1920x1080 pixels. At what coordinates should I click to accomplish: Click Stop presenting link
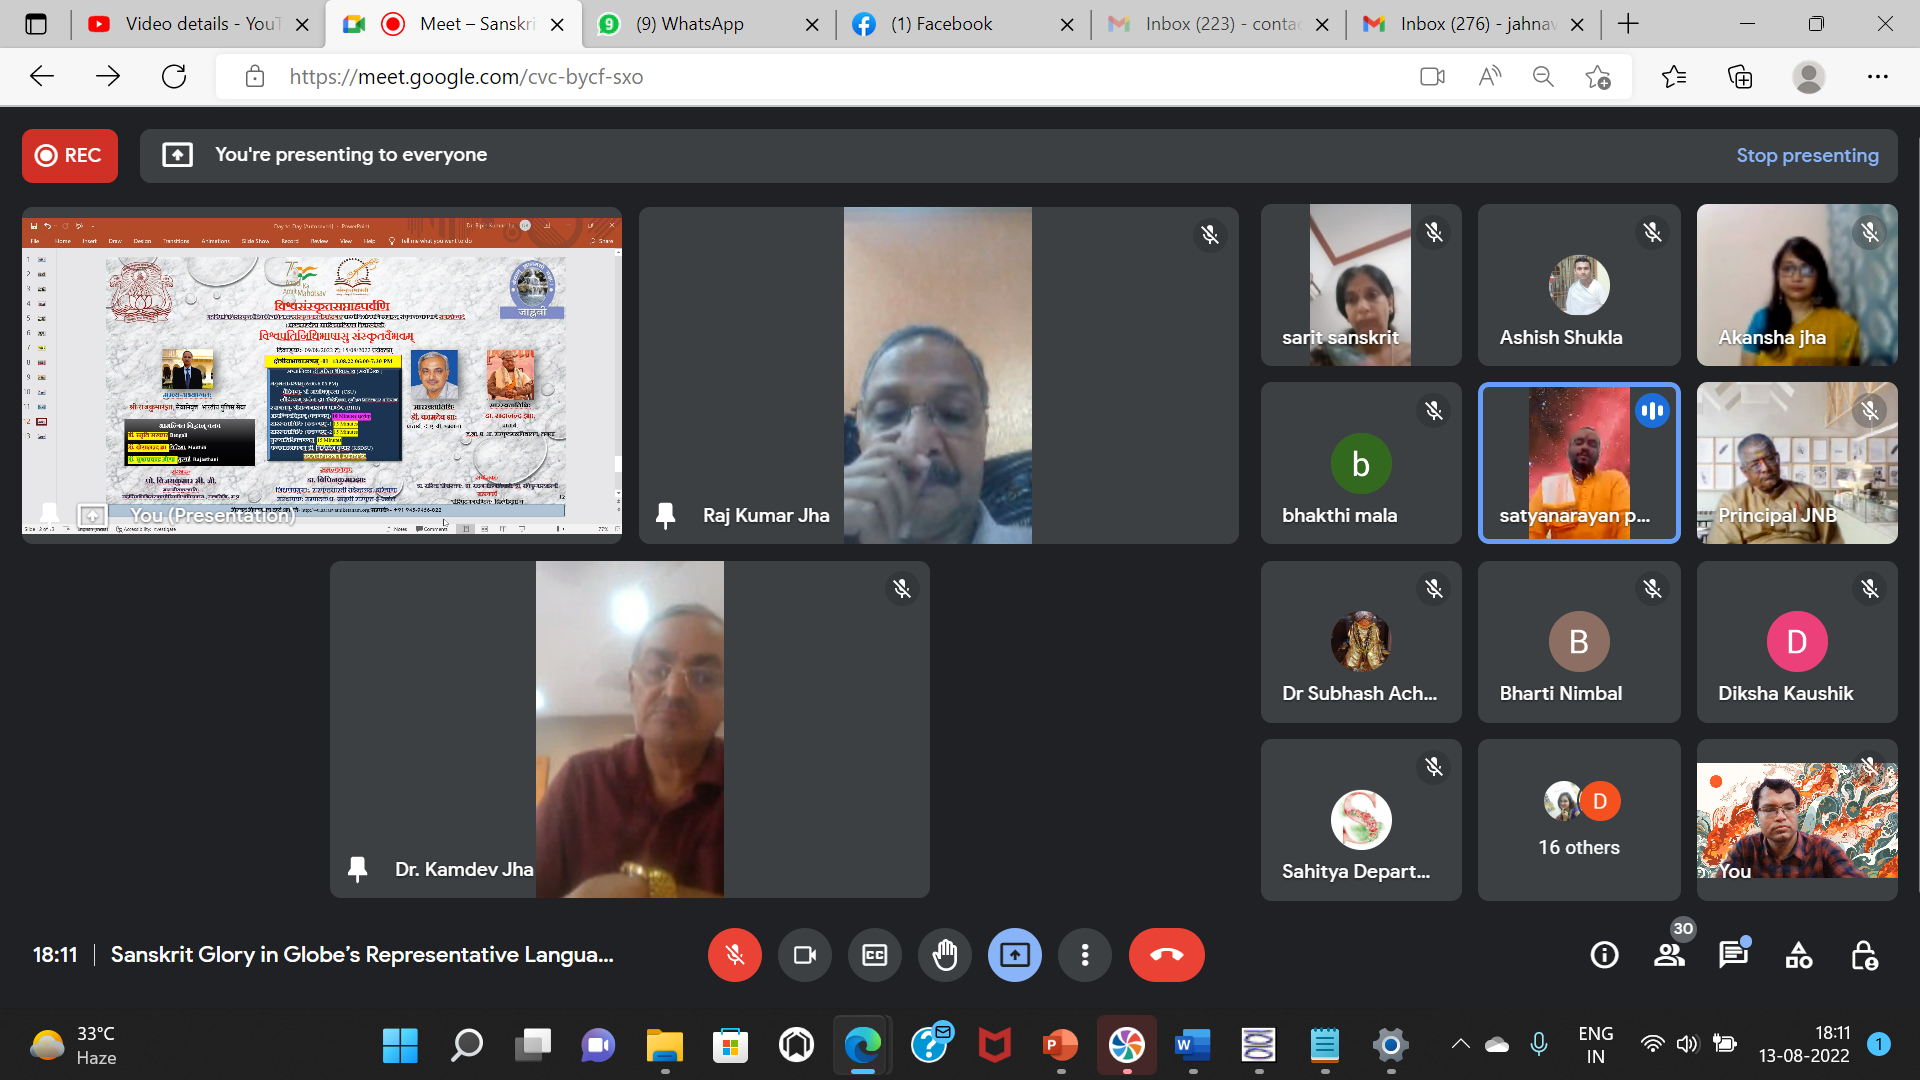click(1806, 155)
